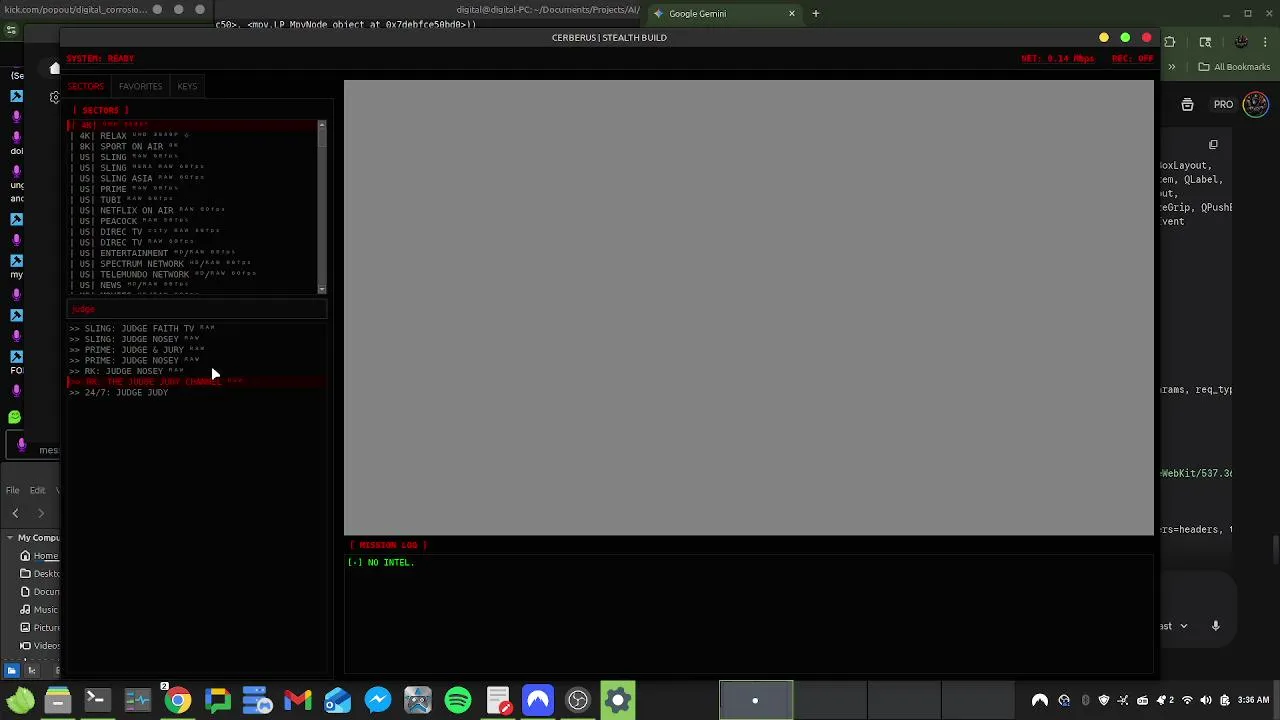1280x720 pixels.
Task: Launch Spotify from the taskbar
Action: tap(458, 700)
